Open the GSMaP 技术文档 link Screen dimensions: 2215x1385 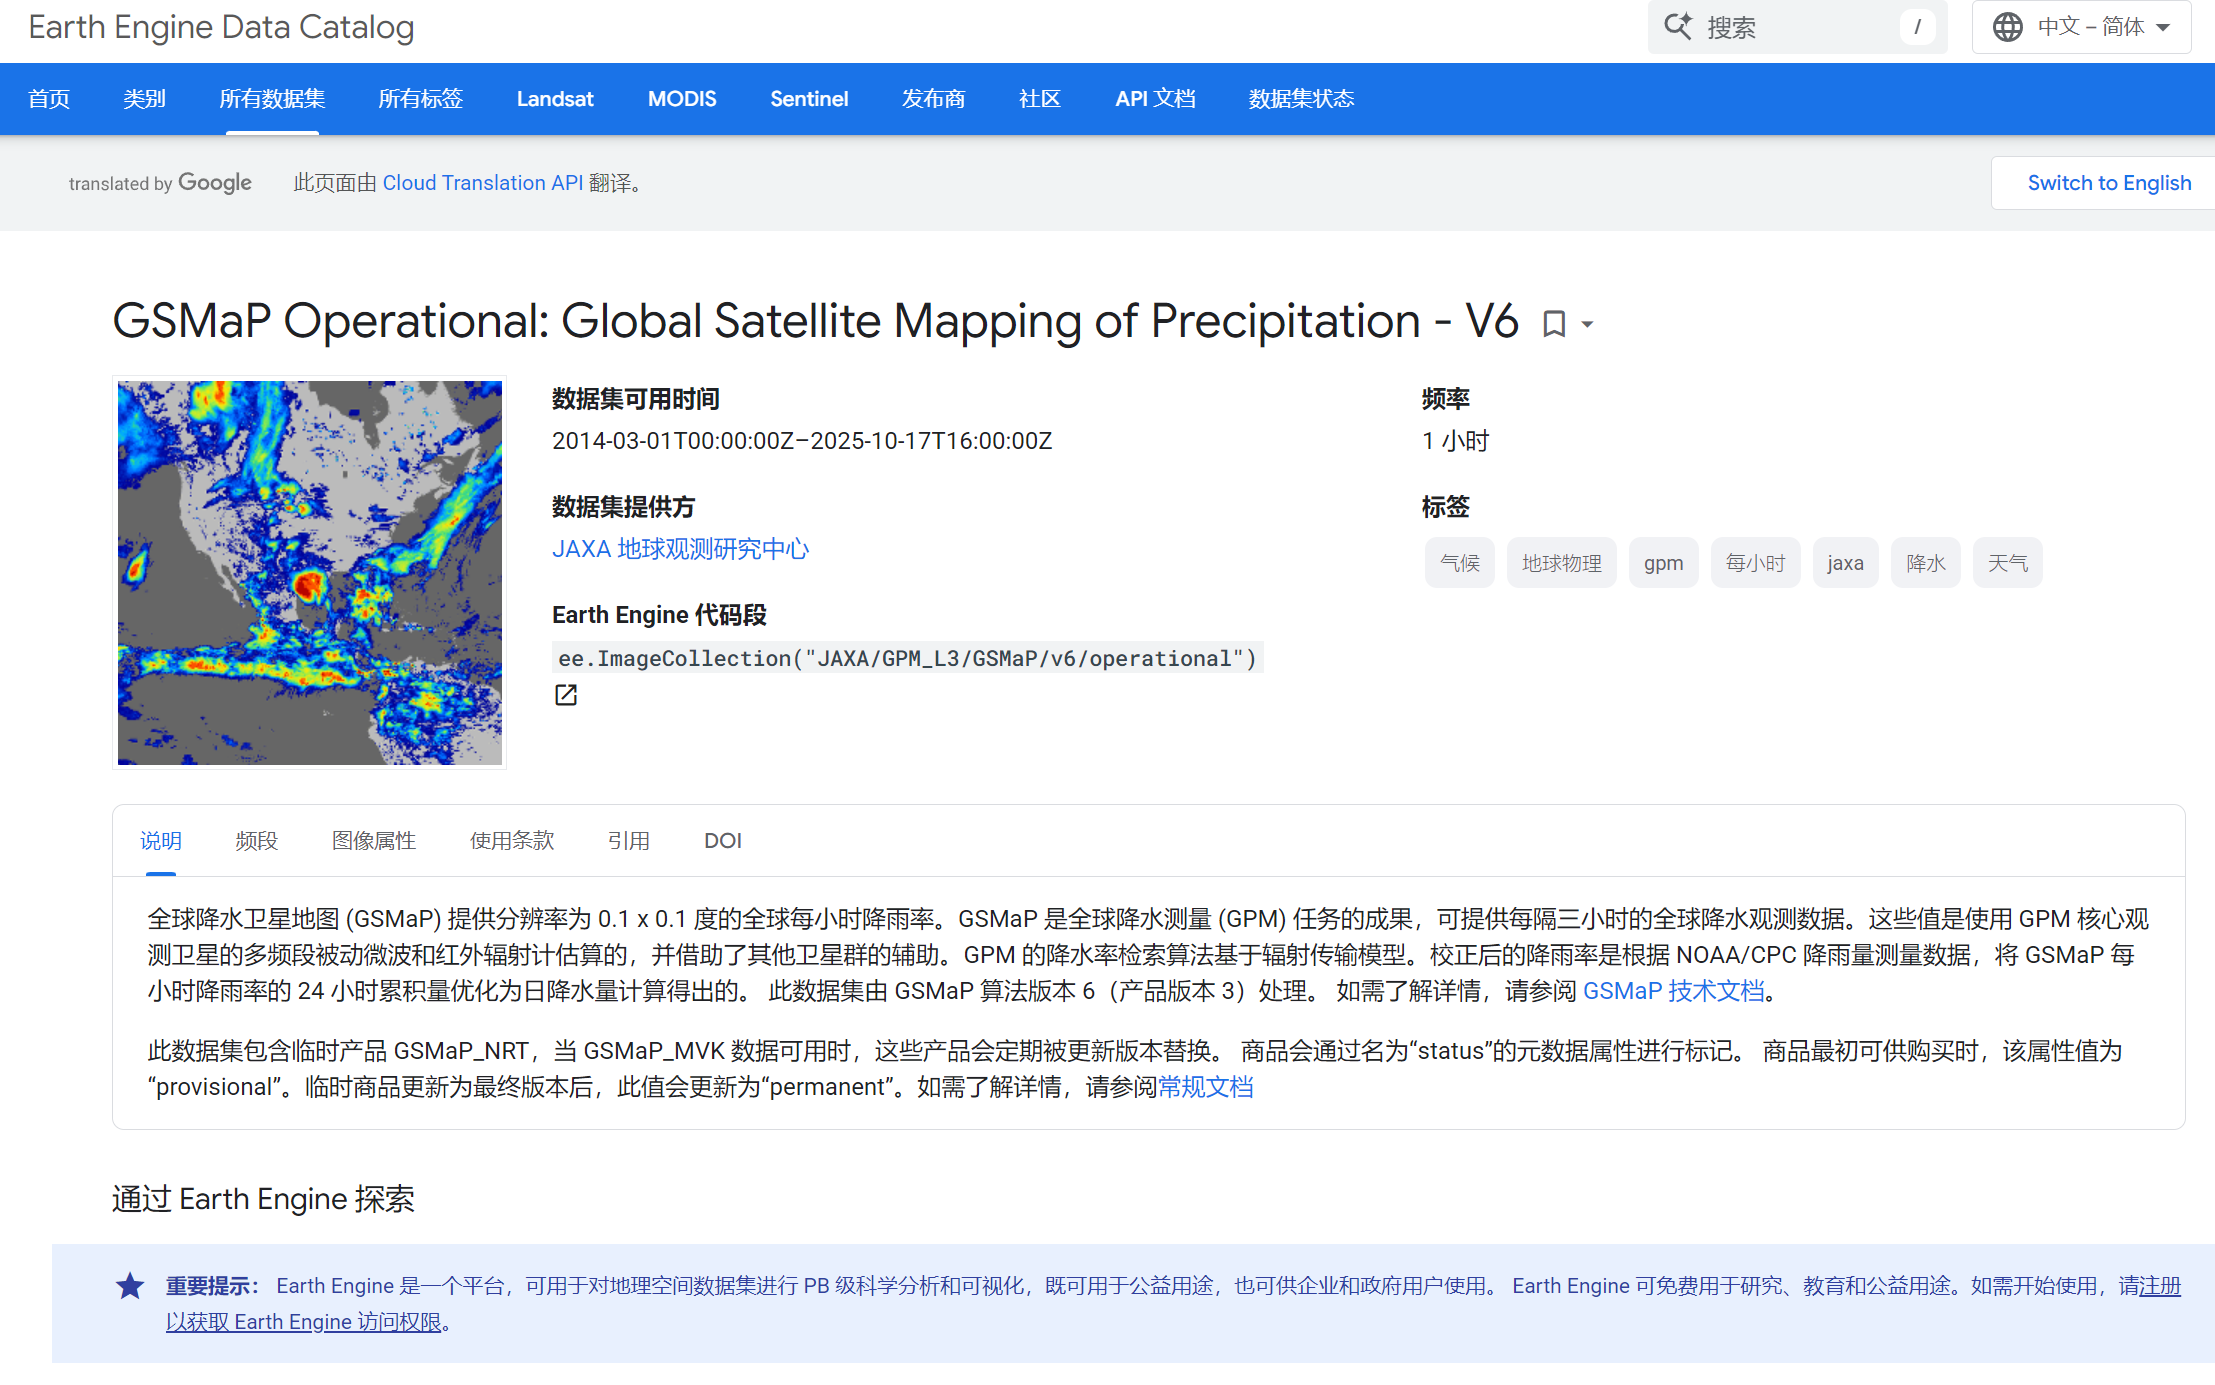click(x=1673, y=991)
